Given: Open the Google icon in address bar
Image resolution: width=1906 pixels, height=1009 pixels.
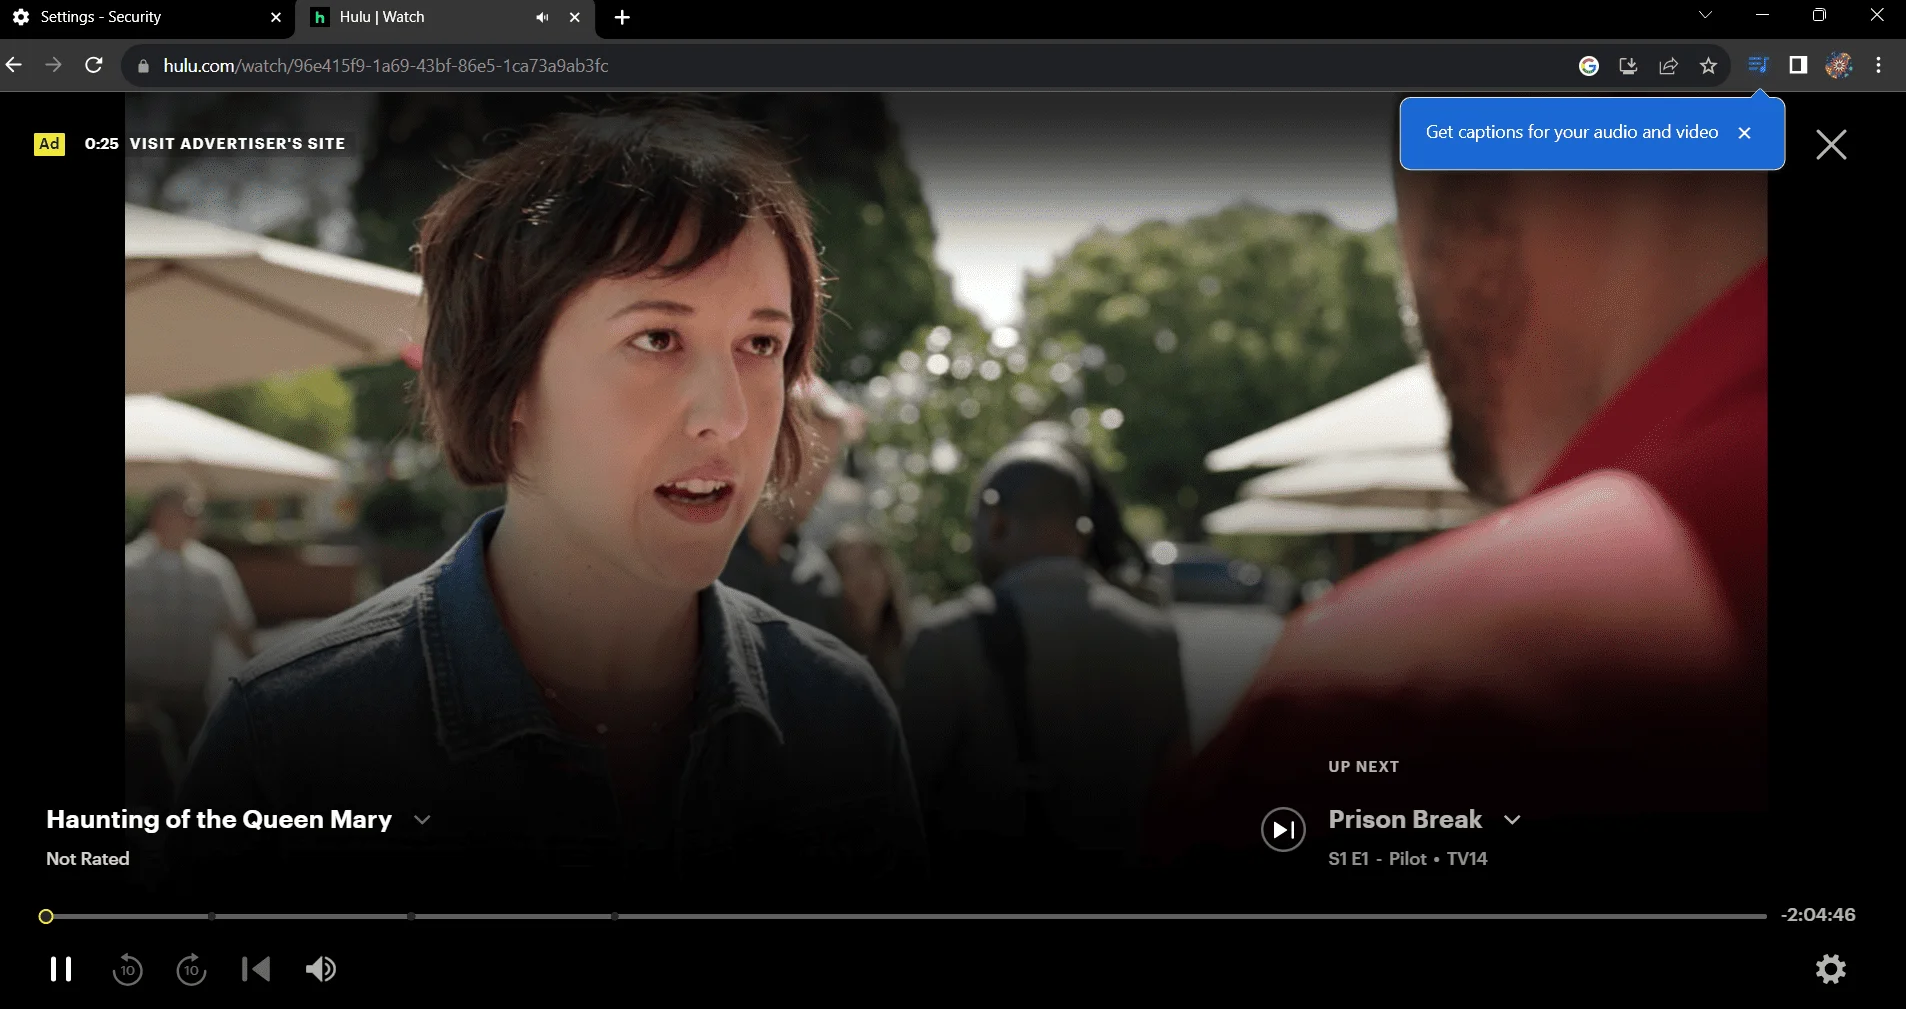Looking at the screenshot, I should [1589, 66].
